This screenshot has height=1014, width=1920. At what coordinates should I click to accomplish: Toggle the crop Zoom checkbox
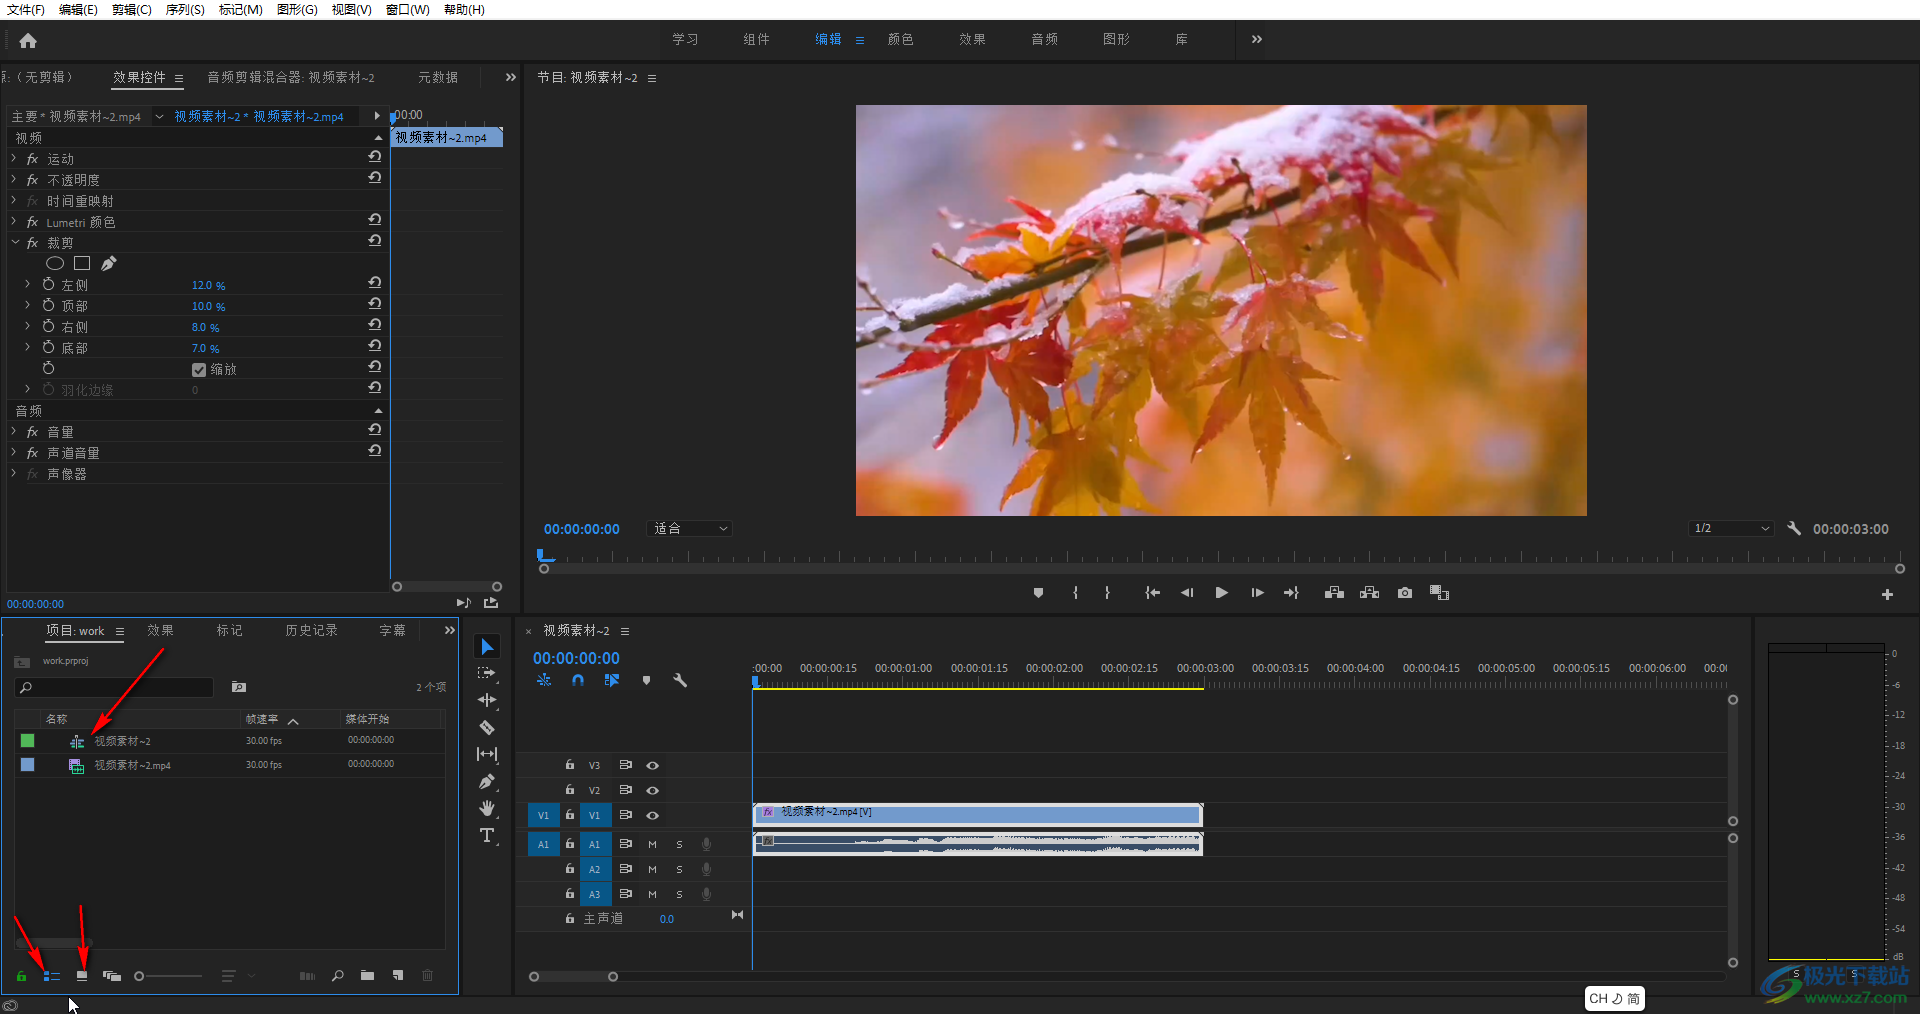click(199, 370)
